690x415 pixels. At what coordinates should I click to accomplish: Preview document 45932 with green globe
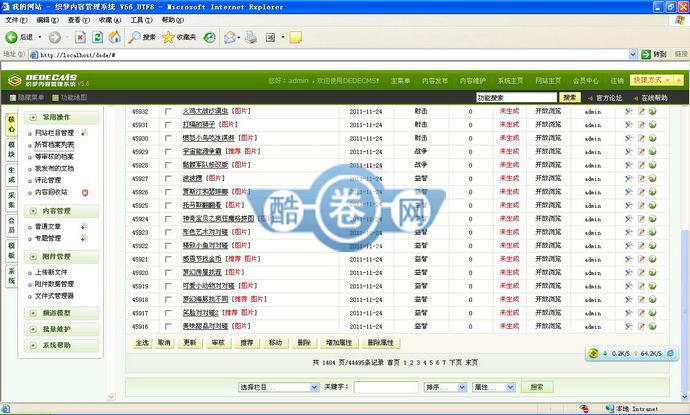point(653,111)
